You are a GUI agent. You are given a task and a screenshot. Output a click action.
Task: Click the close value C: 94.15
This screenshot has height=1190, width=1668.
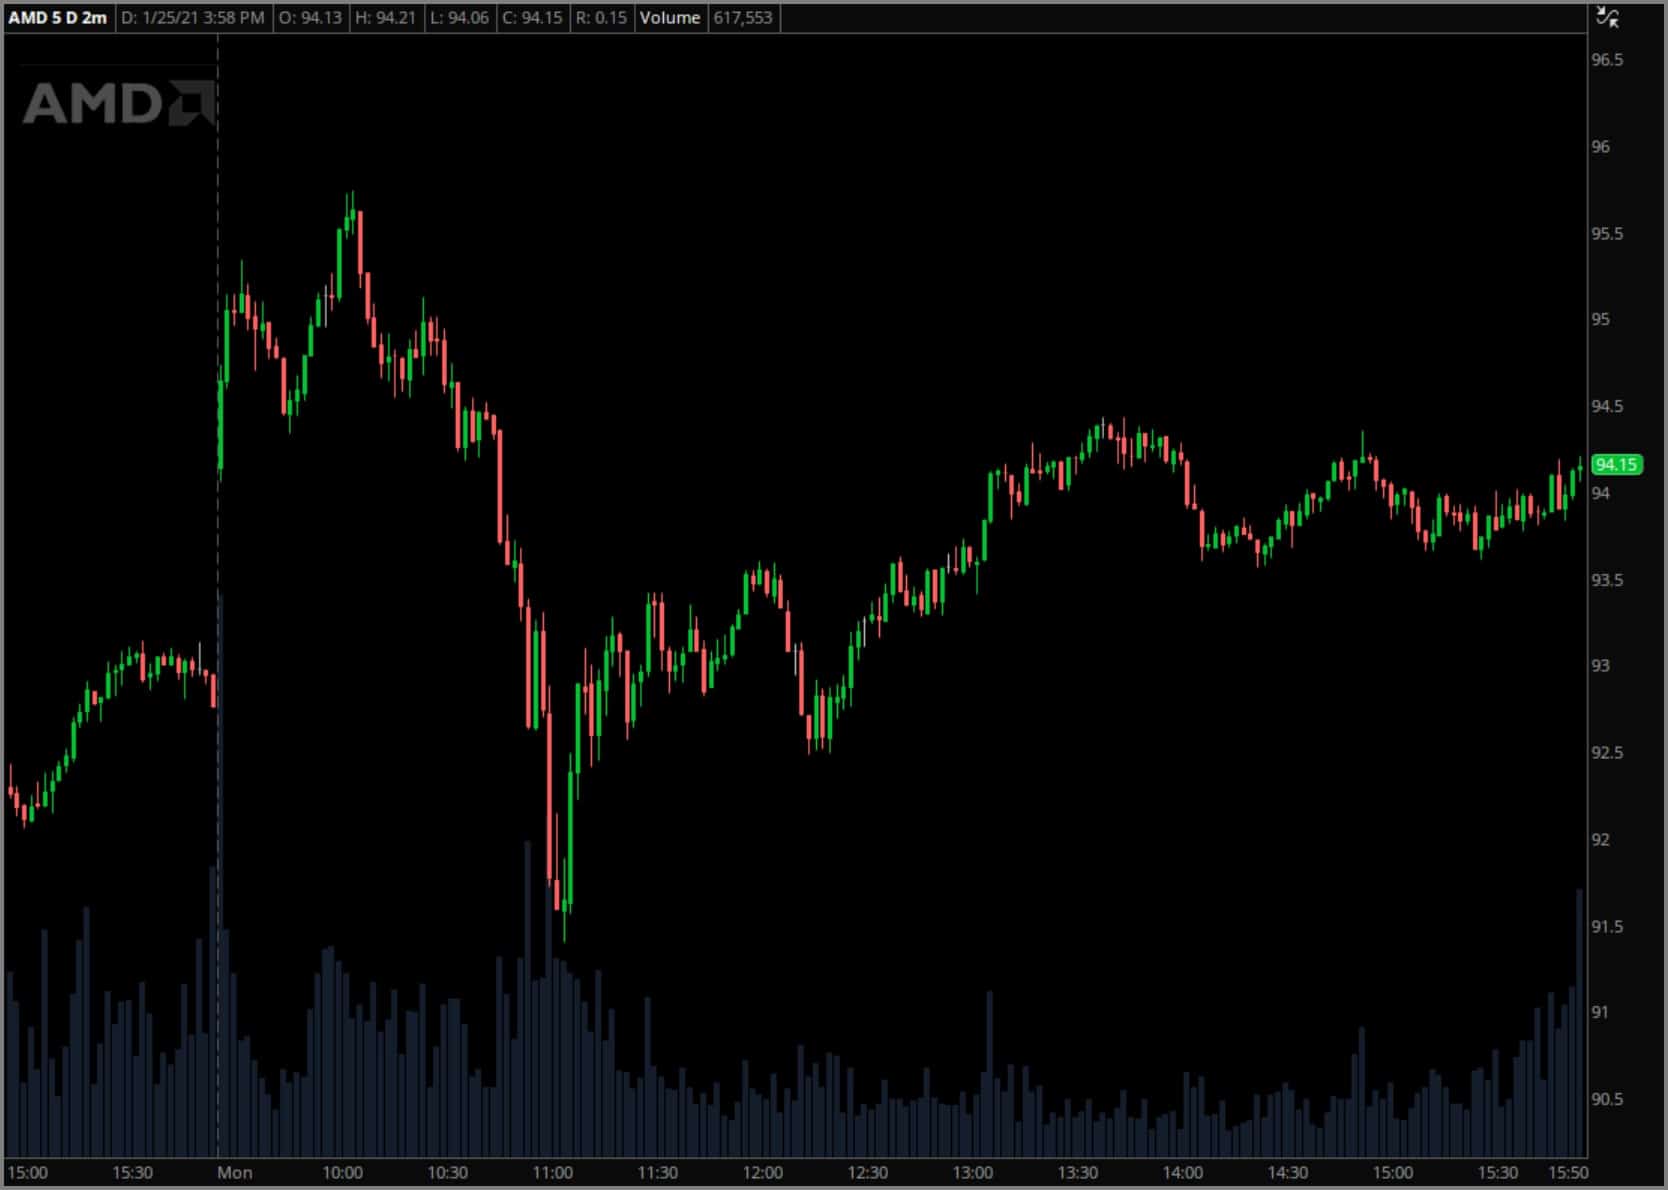tap(532, 18)
